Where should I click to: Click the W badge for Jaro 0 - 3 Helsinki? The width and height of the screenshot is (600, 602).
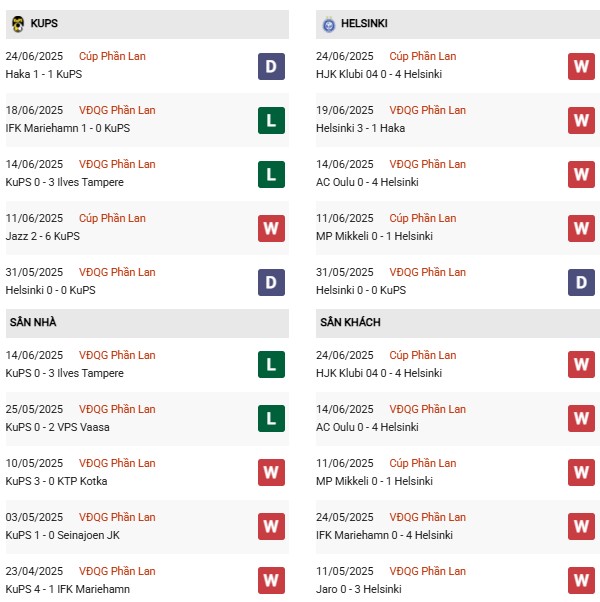tap(581, 580)
